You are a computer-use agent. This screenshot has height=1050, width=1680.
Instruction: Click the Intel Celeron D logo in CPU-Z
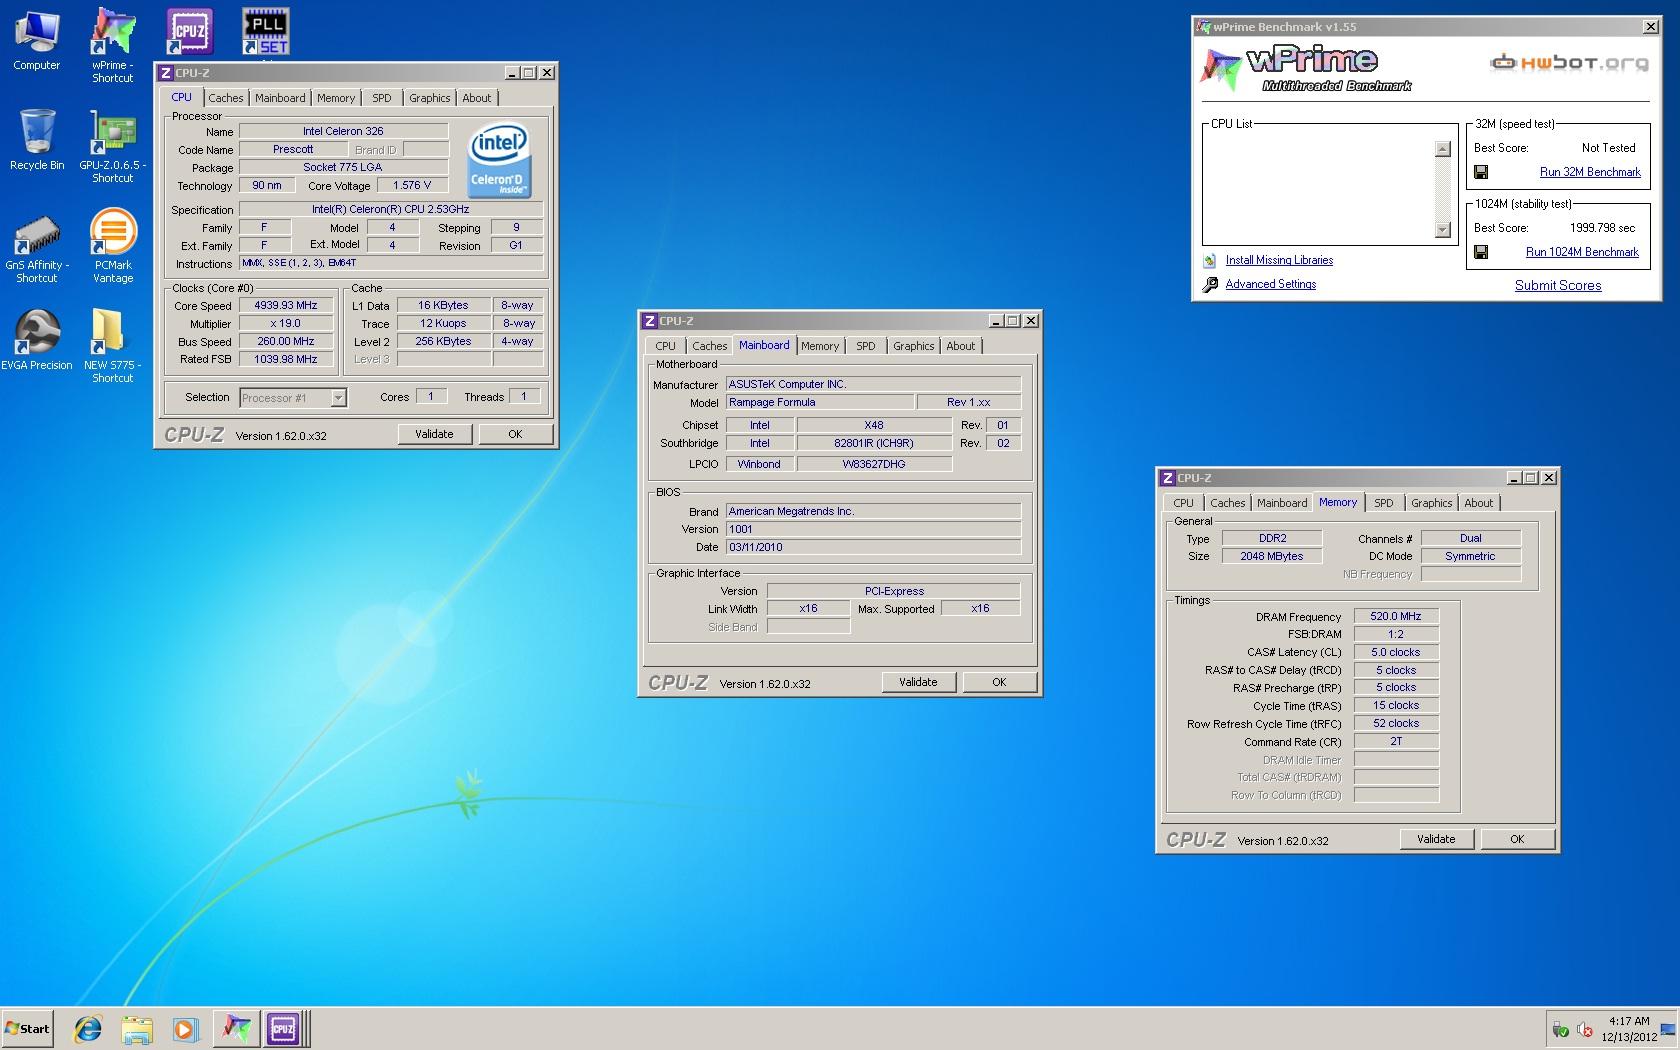(498, 160)
